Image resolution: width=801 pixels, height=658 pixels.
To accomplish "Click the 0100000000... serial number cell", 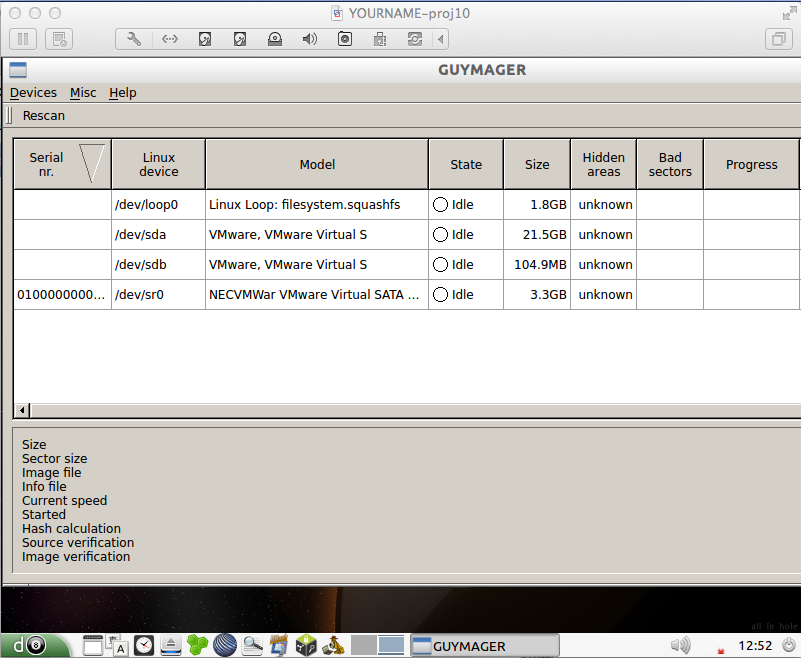I will point(62,295).
